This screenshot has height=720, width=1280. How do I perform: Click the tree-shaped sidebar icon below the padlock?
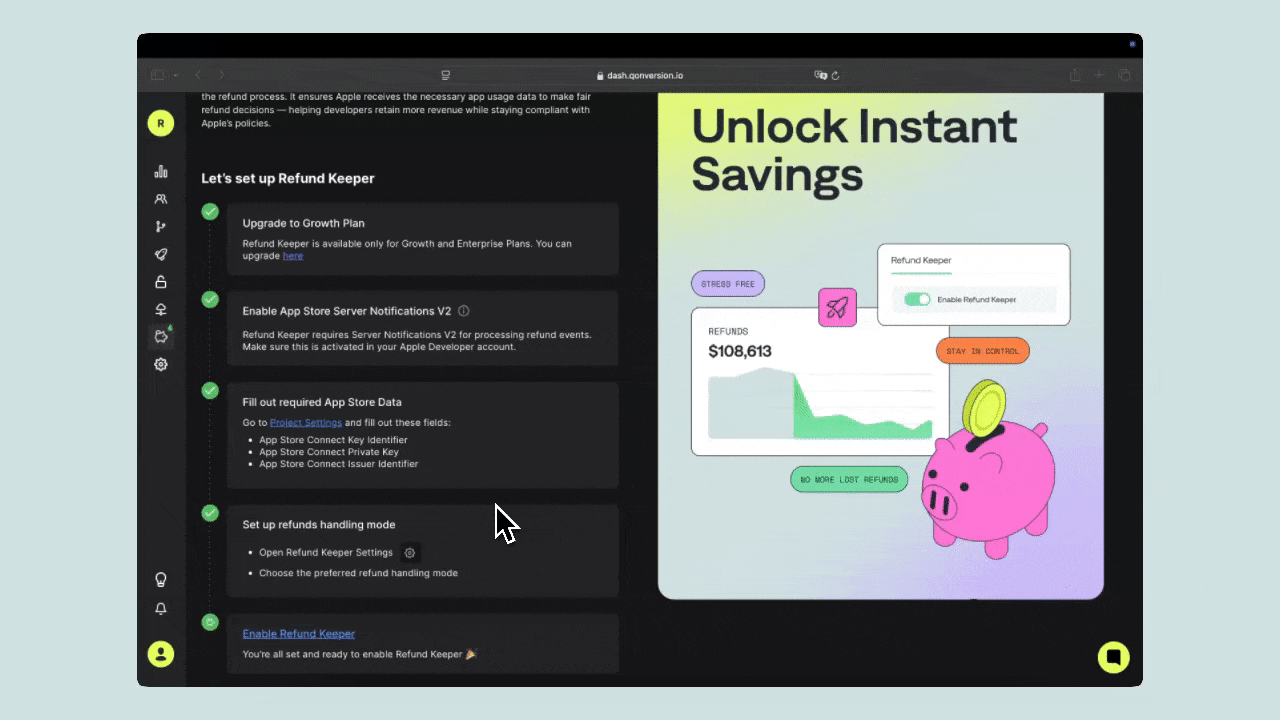tap(161, 309)
